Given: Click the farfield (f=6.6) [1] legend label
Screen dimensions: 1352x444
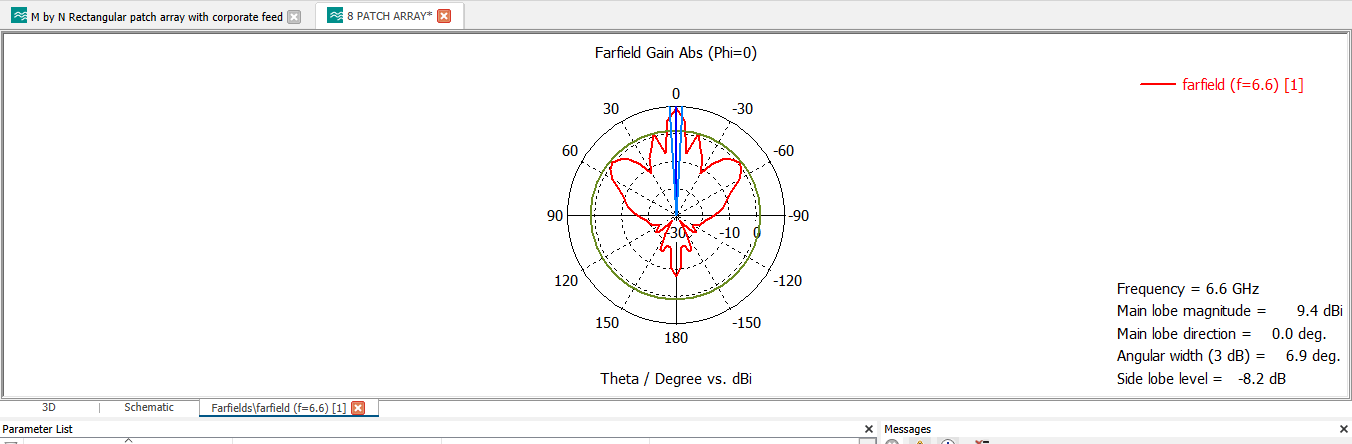Looking at the screenshot, I should pyautogui.click(x=1242, y=85).
